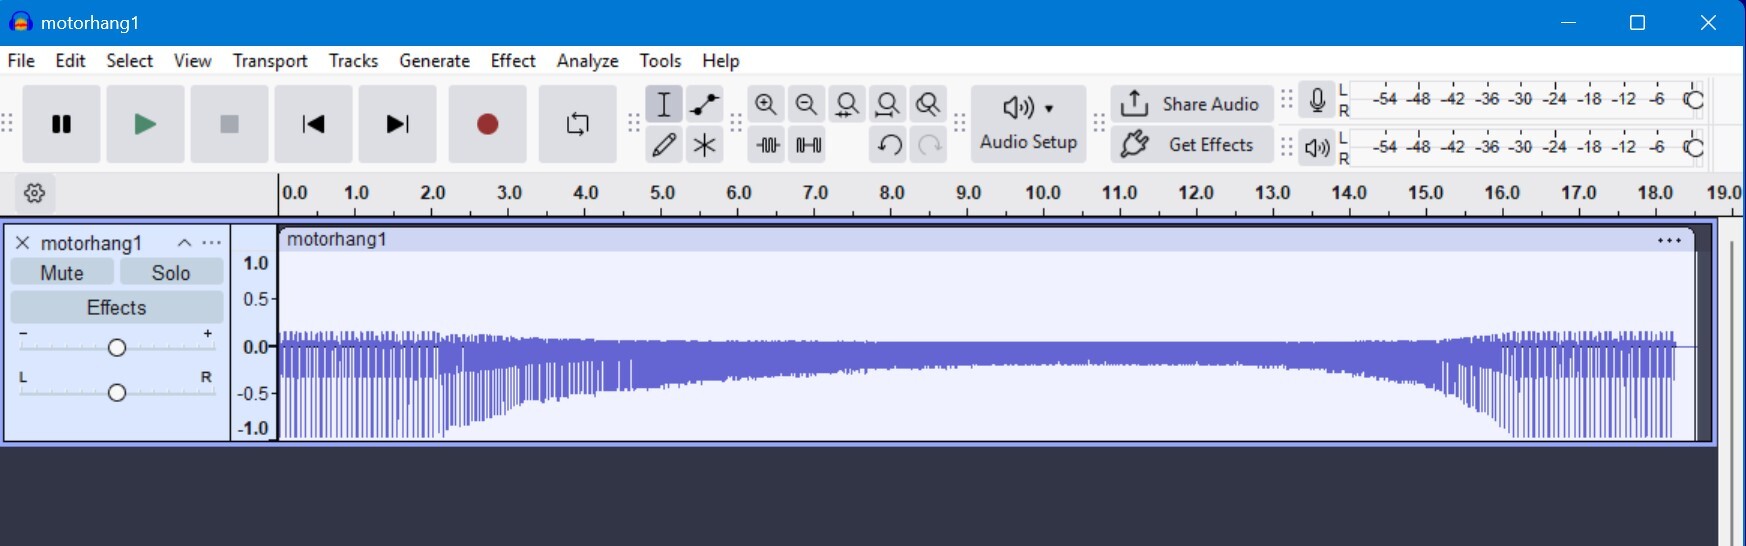Pause playback with the Pause button

point(61,124)
